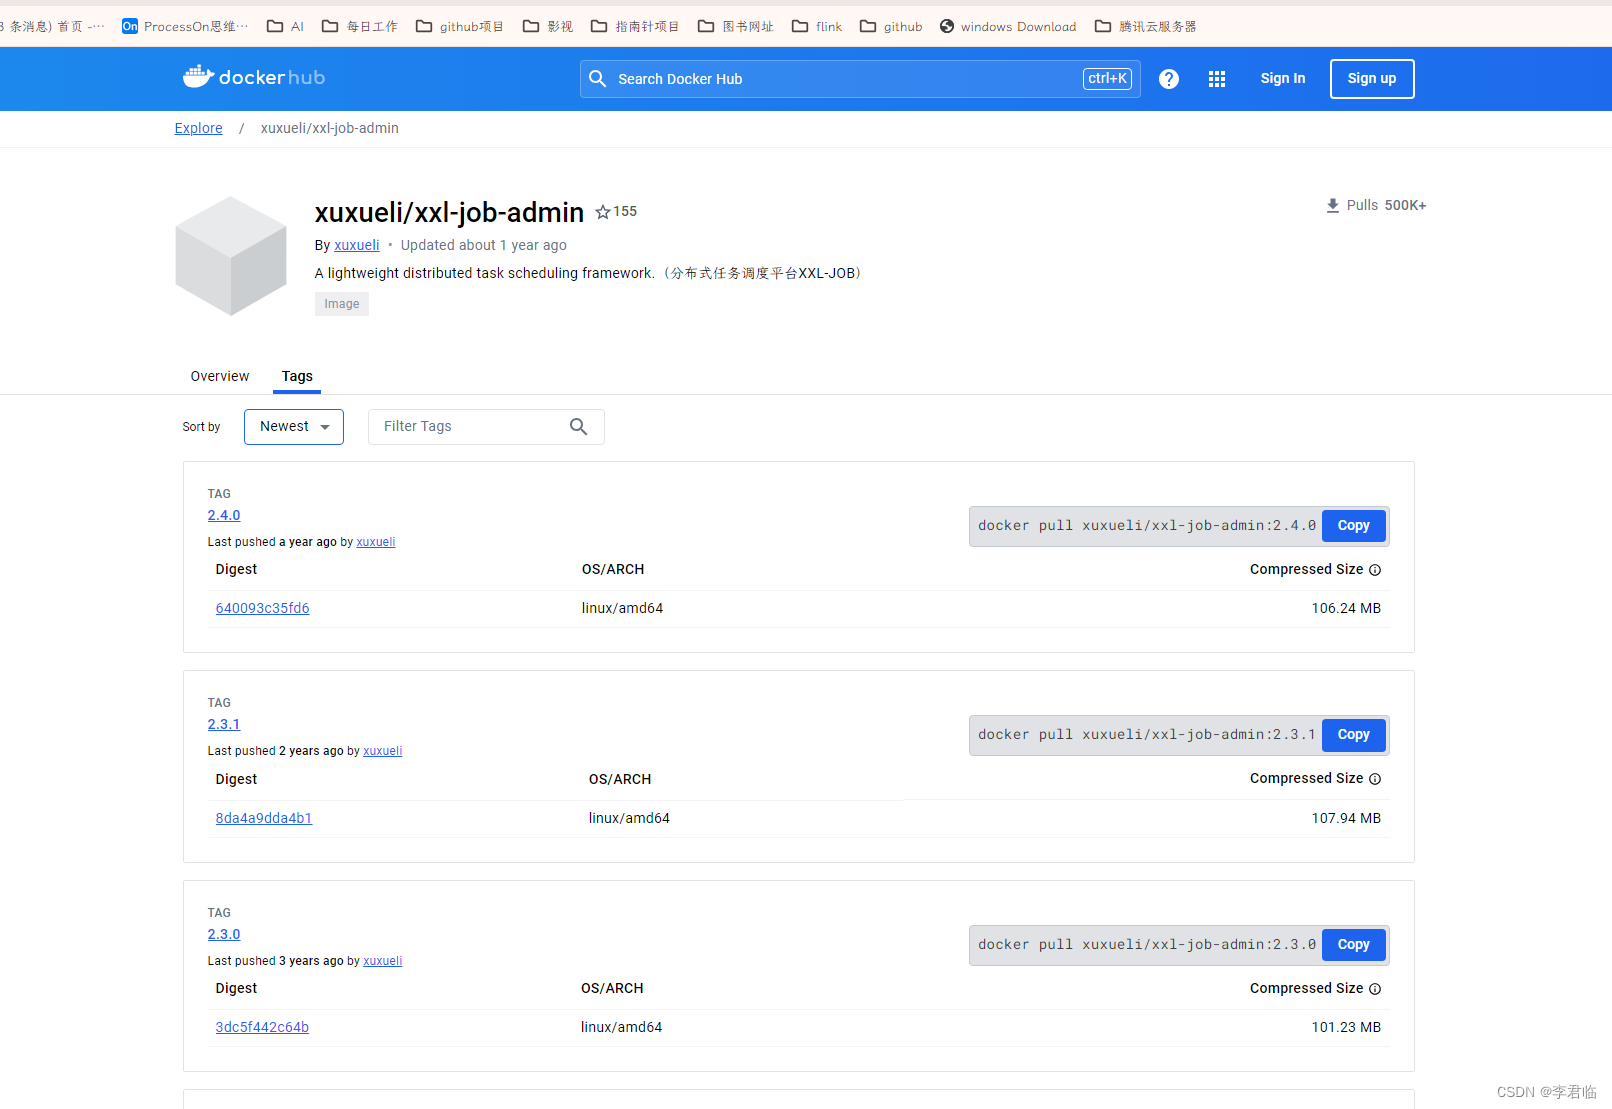Click Compressed Size info icon for tag 2.3.1
This screenshot has height=1109, width=1612.
coord(1375,779)
